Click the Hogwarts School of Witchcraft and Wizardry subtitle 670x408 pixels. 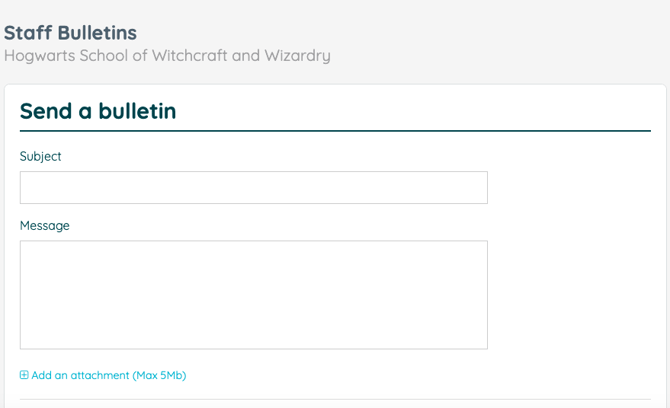(x=167, y=56)
